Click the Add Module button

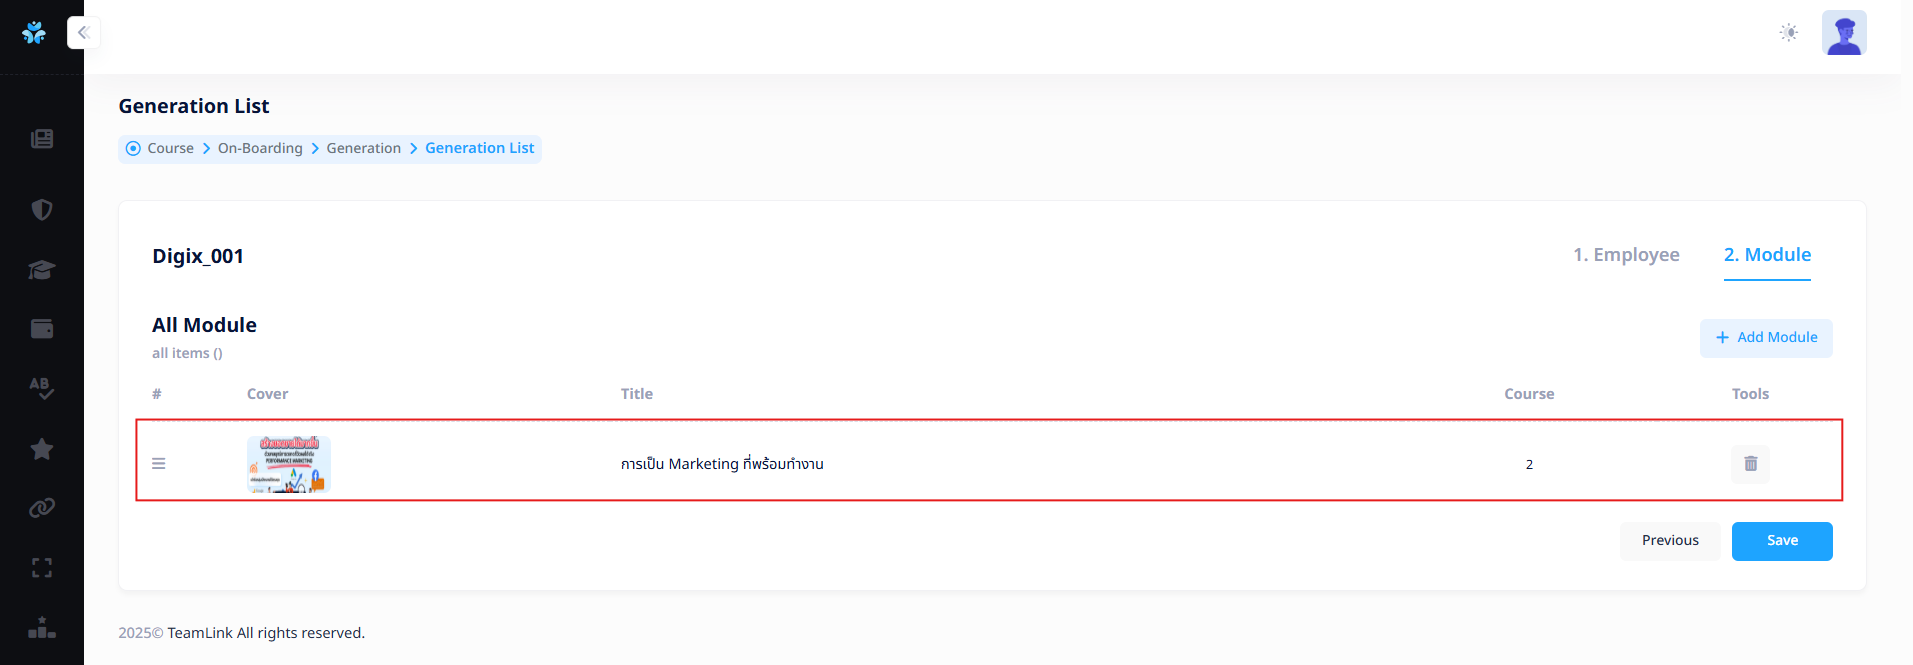pyautogui.click(x=1766, y=338)
